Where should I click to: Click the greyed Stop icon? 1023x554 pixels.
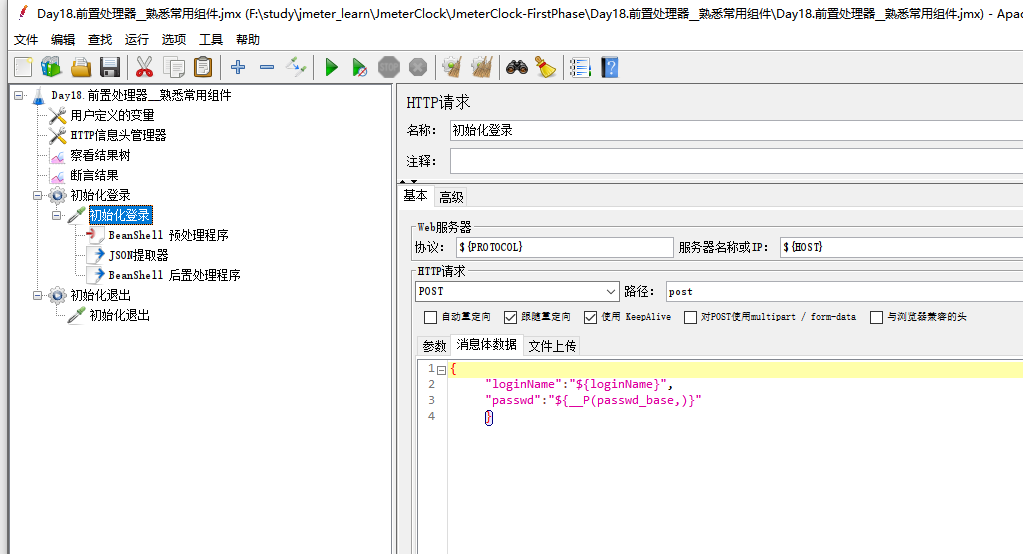tap(389, 67)
